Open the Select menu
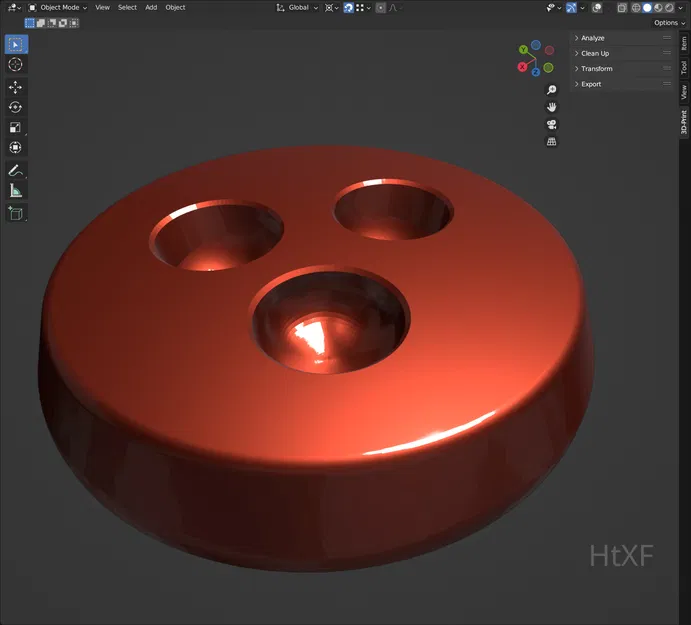The width and height of the screenshot is (691, 625). click(x=127, y=7)
